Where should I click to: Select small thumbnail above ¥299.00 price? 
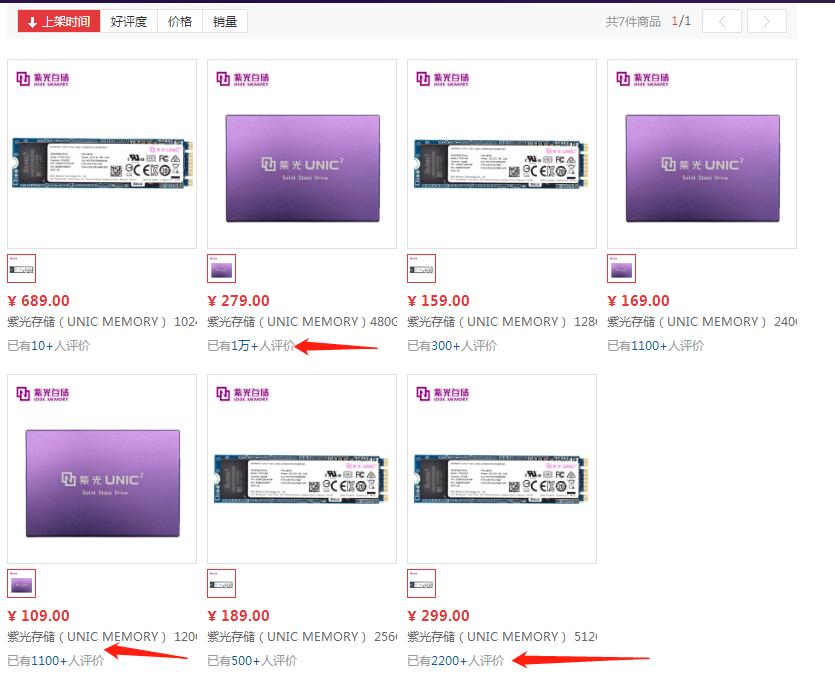422,583
